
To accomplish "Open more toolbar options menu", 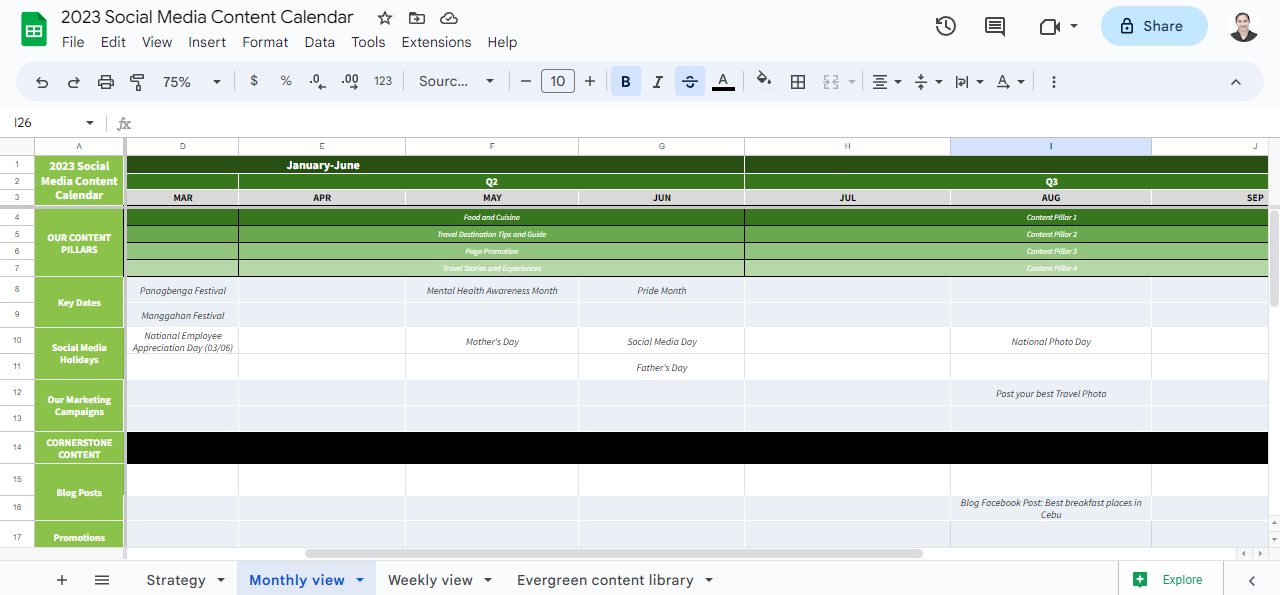I will click(1054, 82).
